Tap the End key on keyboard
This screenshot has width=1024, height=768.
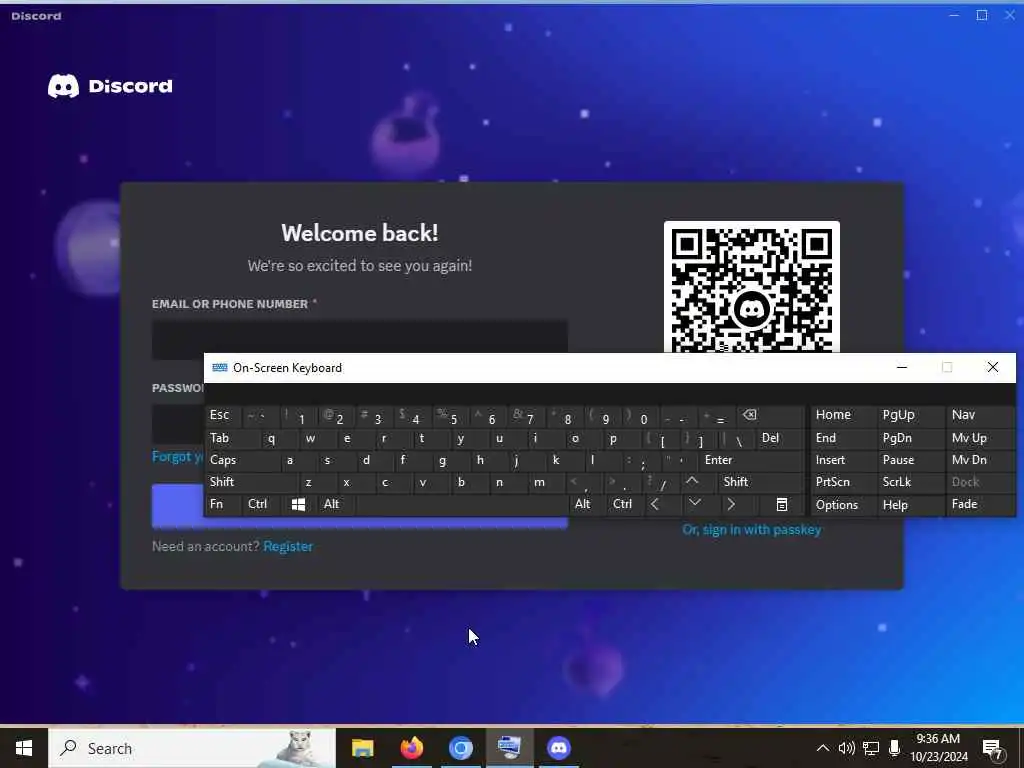[x=843, y=438]
